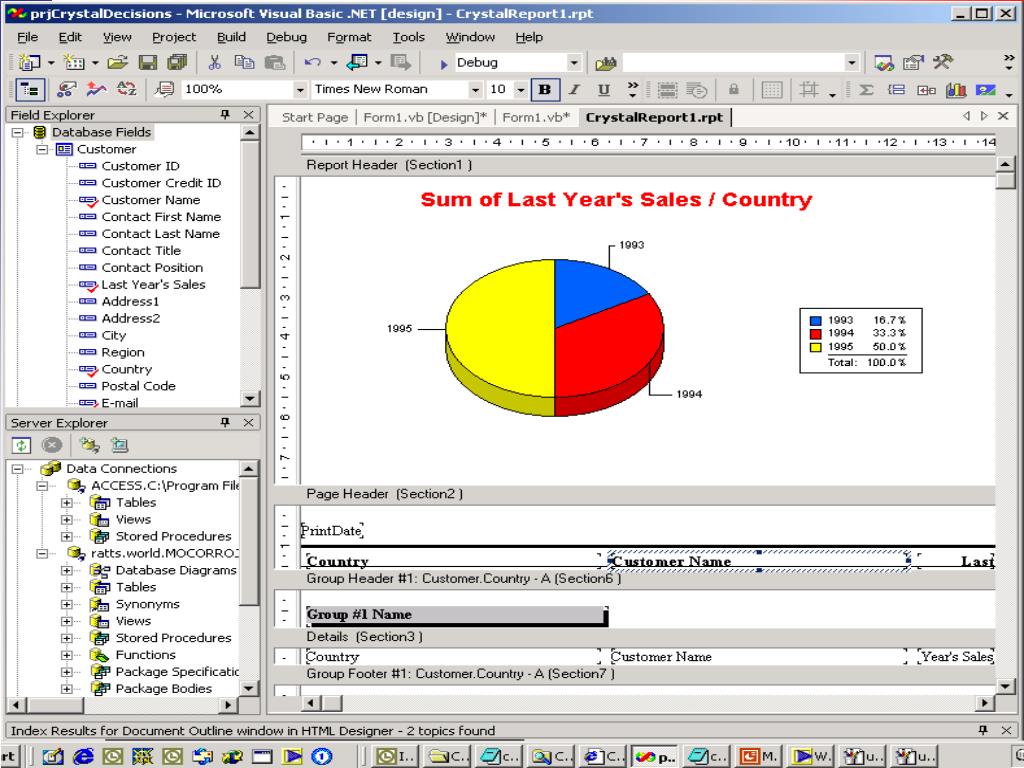
Task: Click the Paste clipboard icon
Action: click(274, 63)
